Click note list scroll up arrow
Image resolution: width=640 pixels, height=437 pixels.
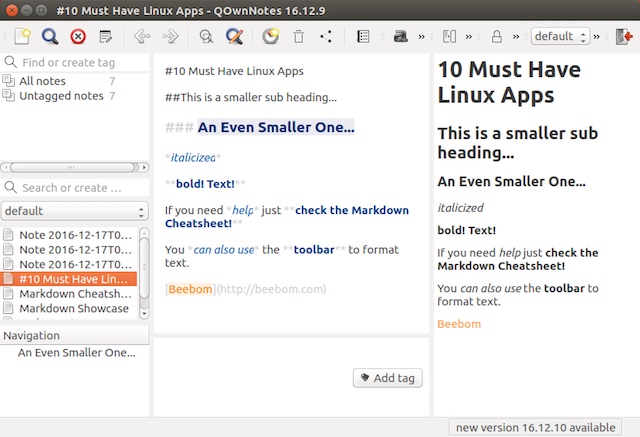coord(144,233)
